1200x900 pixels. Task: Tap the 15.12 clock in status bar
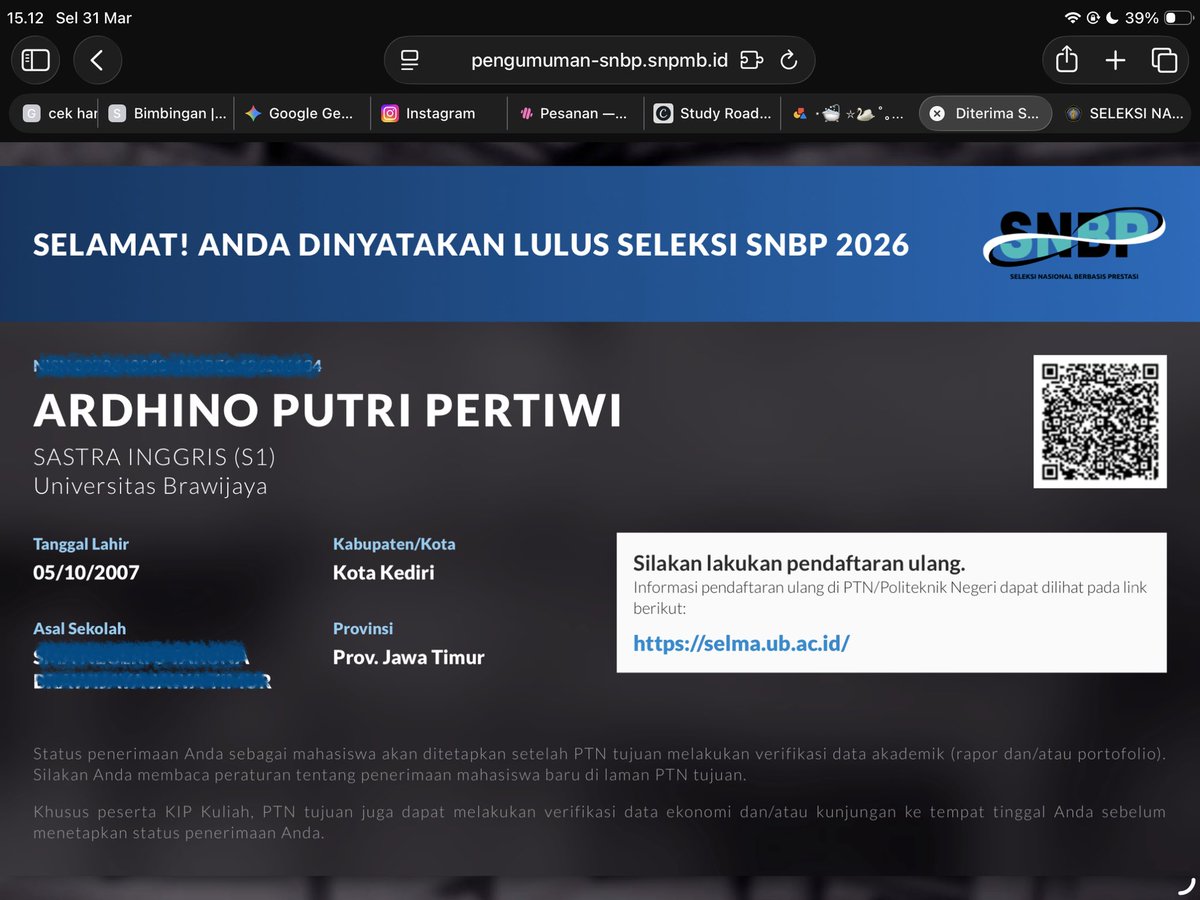tap(25, 18)
